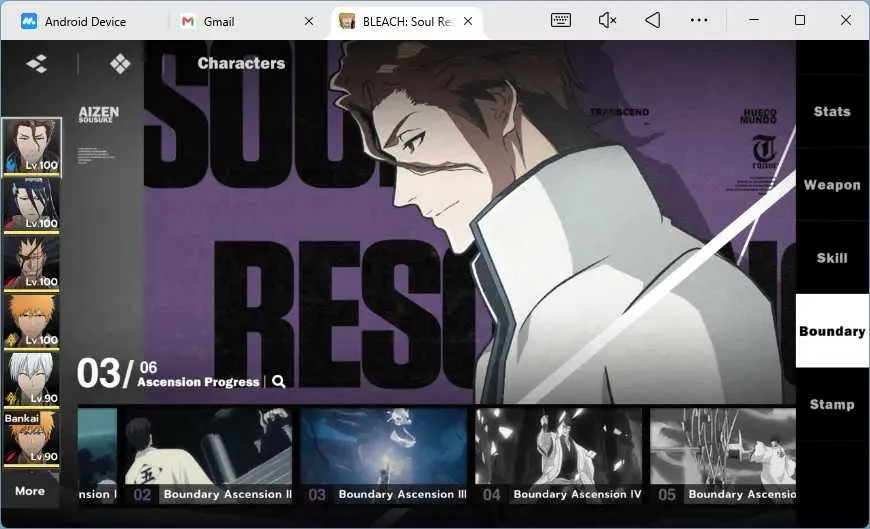The image size is (870, 529).
Task: Click the More button under character list
Action: [x=31, y=491]
